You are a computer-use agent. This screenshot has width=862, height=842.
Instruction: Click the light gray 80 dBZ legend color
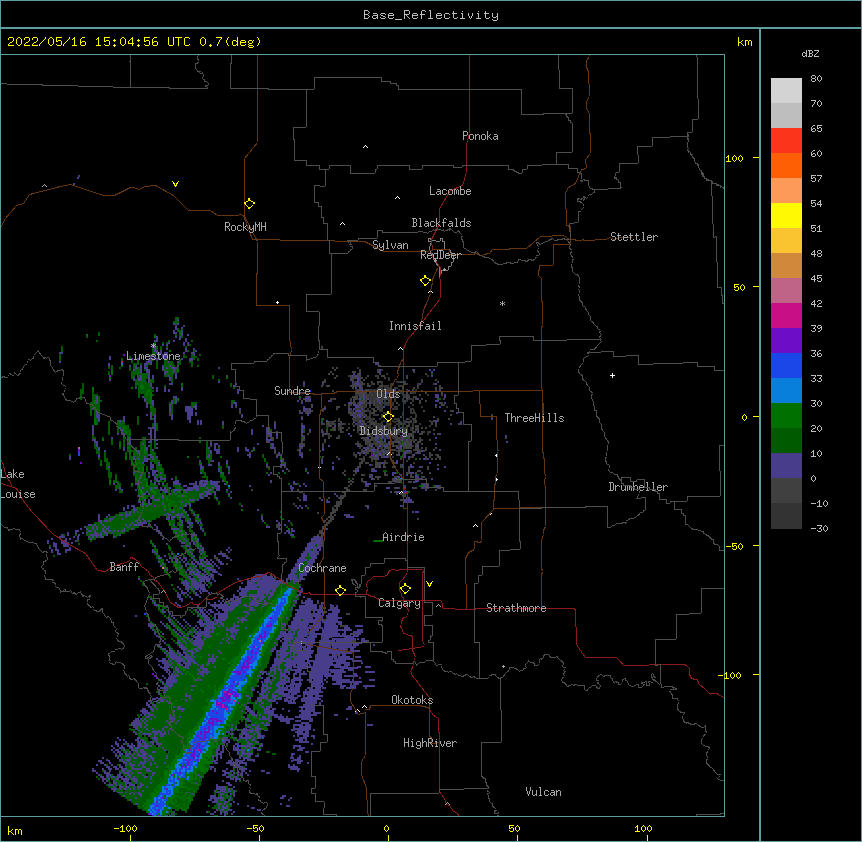[x=786, y=91]
